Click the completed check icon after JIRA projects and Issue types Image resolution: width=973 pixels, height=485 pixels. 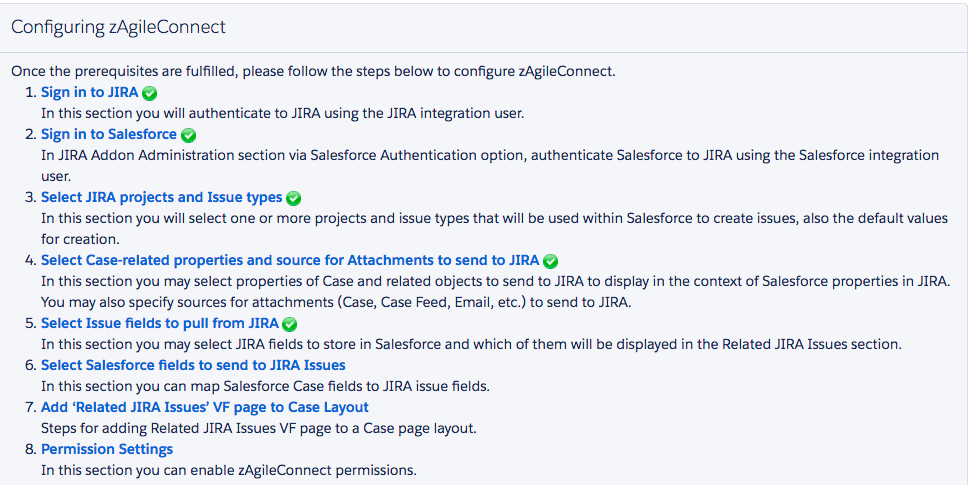click(x=294, y=198)
